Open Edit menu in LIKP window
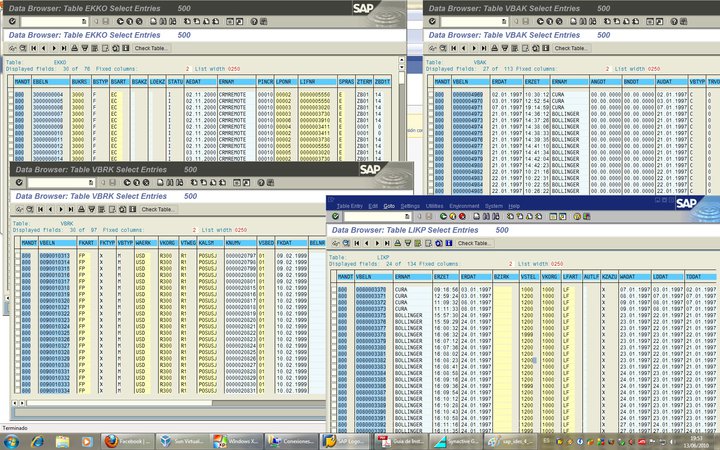The image size is (720, 450). (x=373, y=206)
